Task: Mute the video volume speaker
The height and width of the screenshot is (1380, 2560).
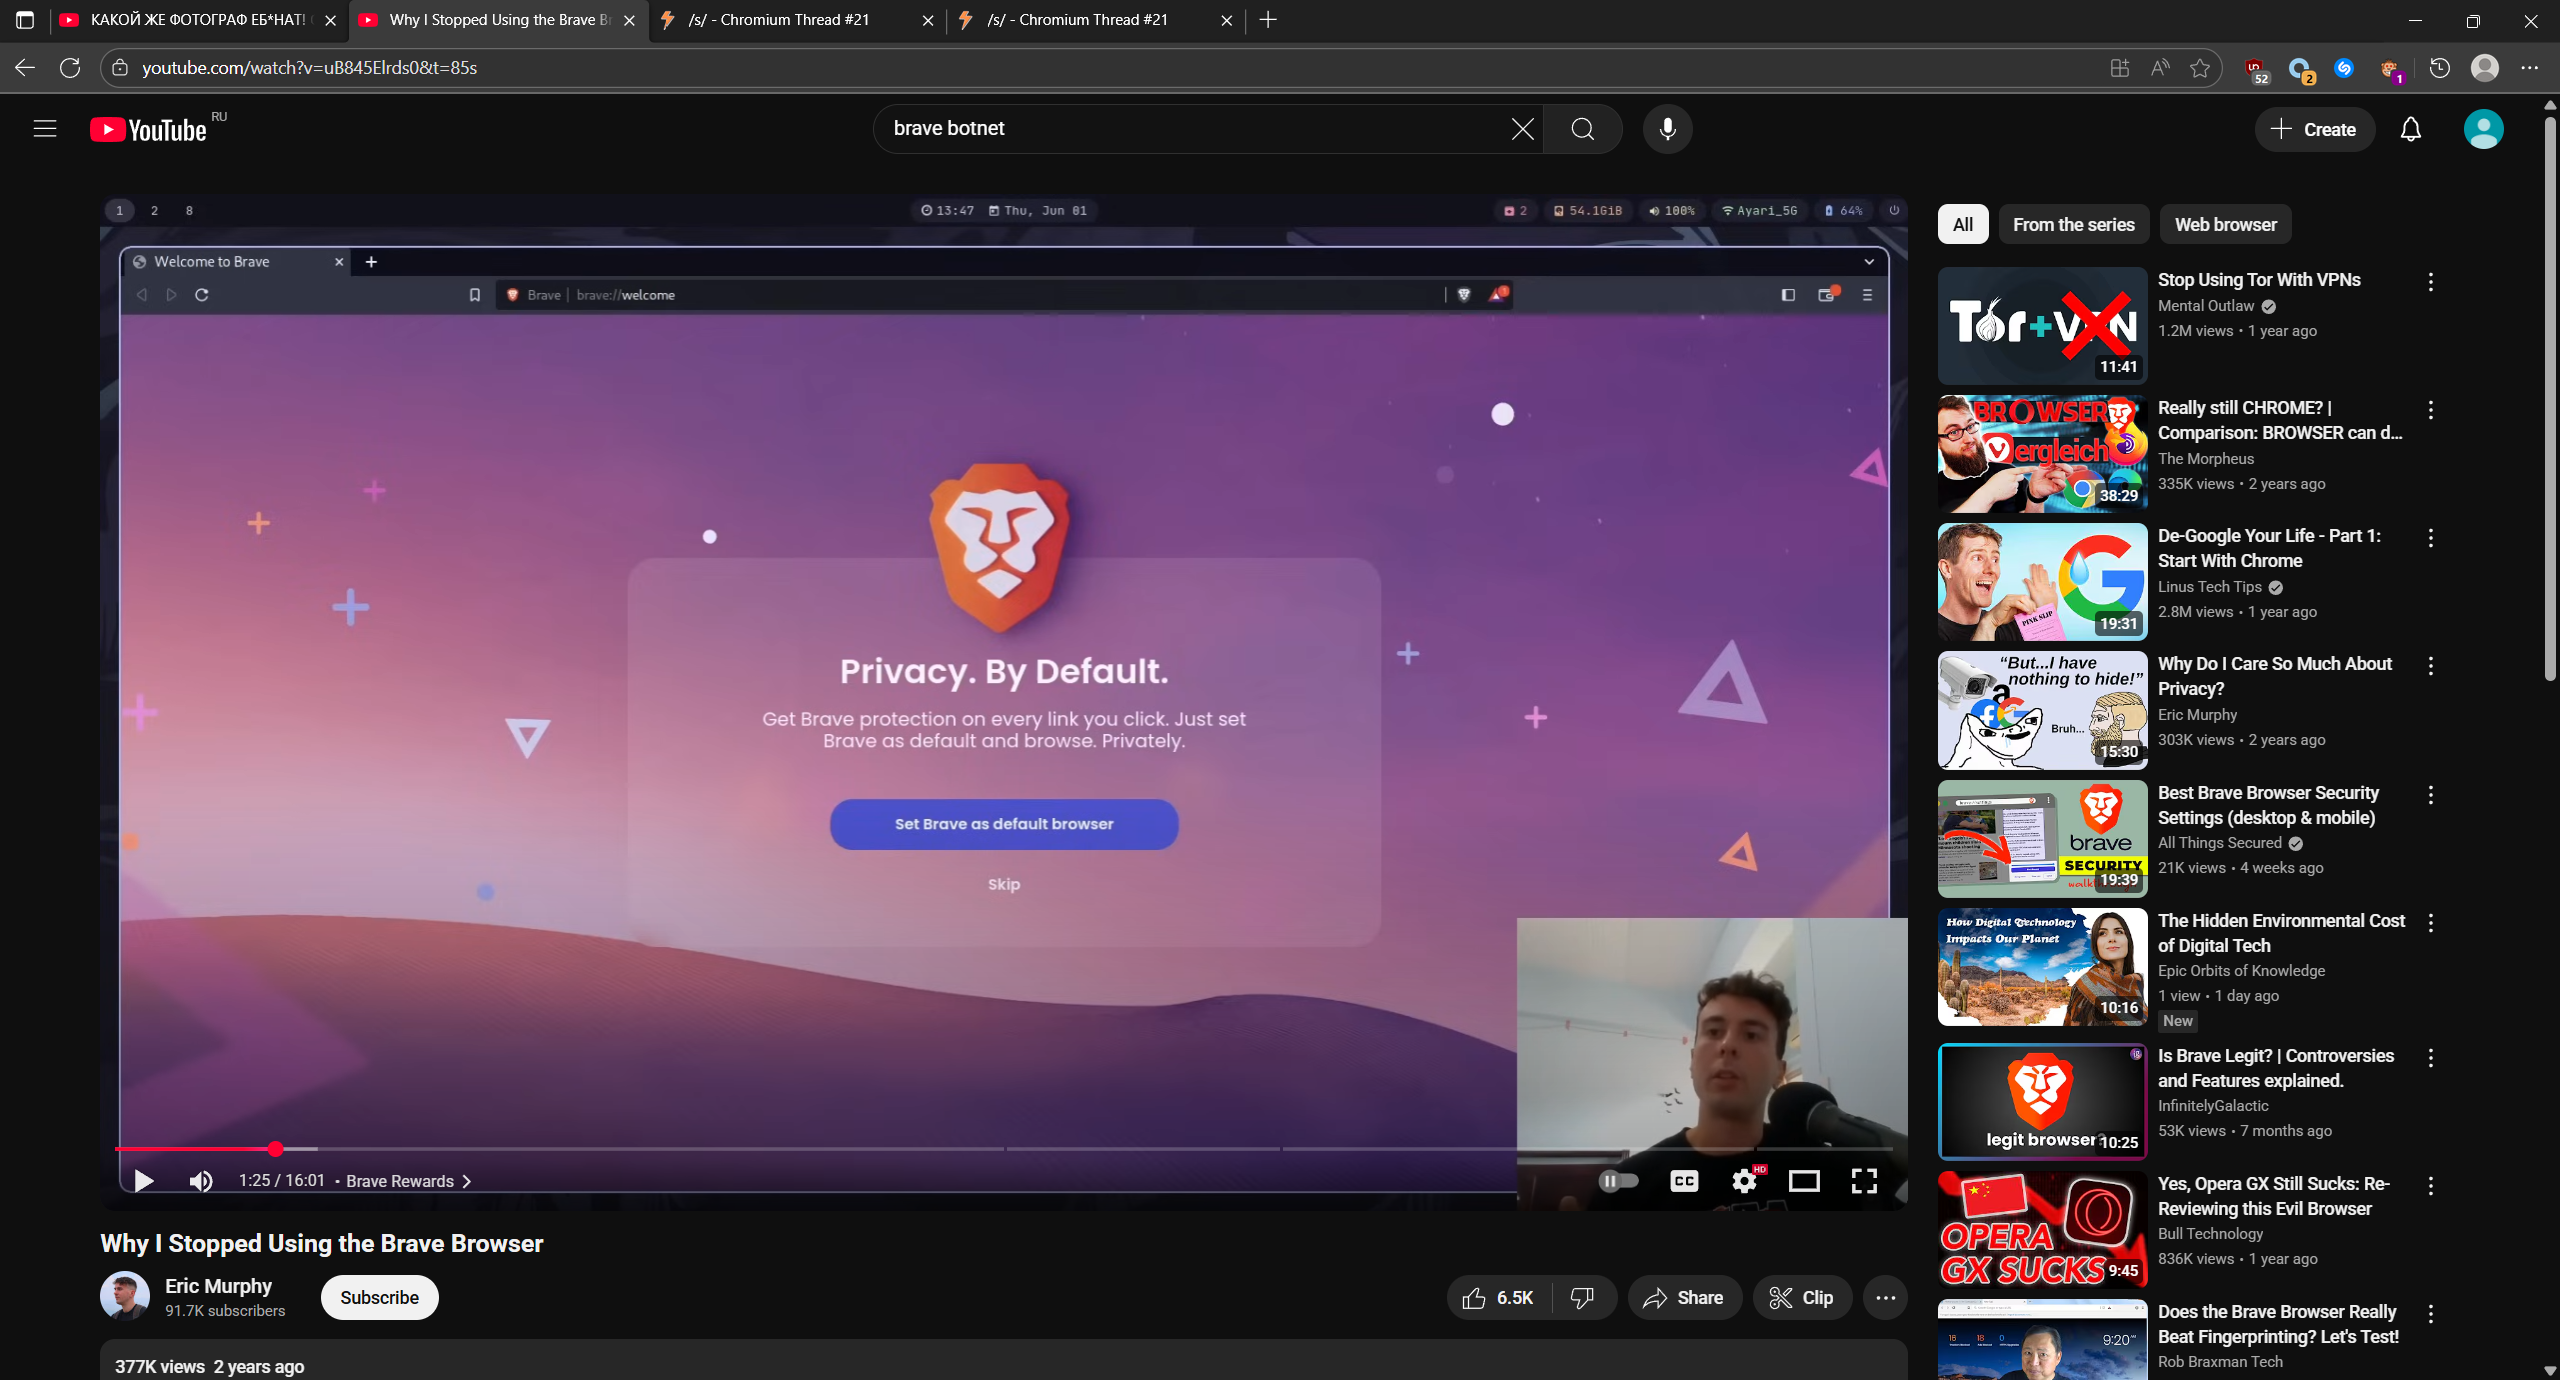Action: point(200,1181)
